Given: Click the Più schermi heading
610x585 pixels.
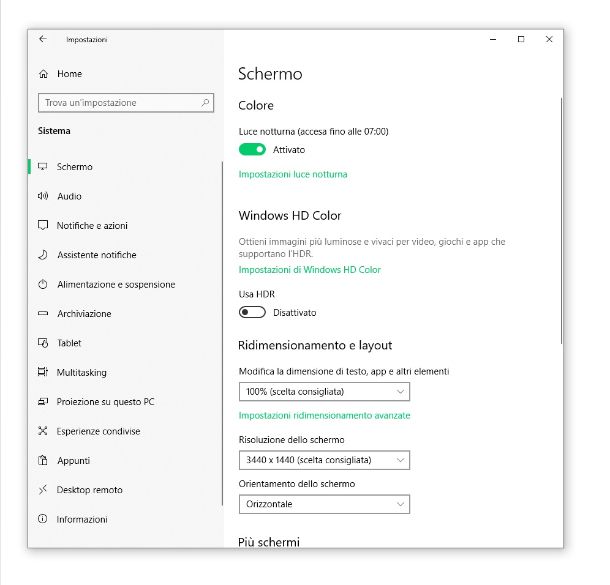Looking at the screenshot, I should click(269, 542).
